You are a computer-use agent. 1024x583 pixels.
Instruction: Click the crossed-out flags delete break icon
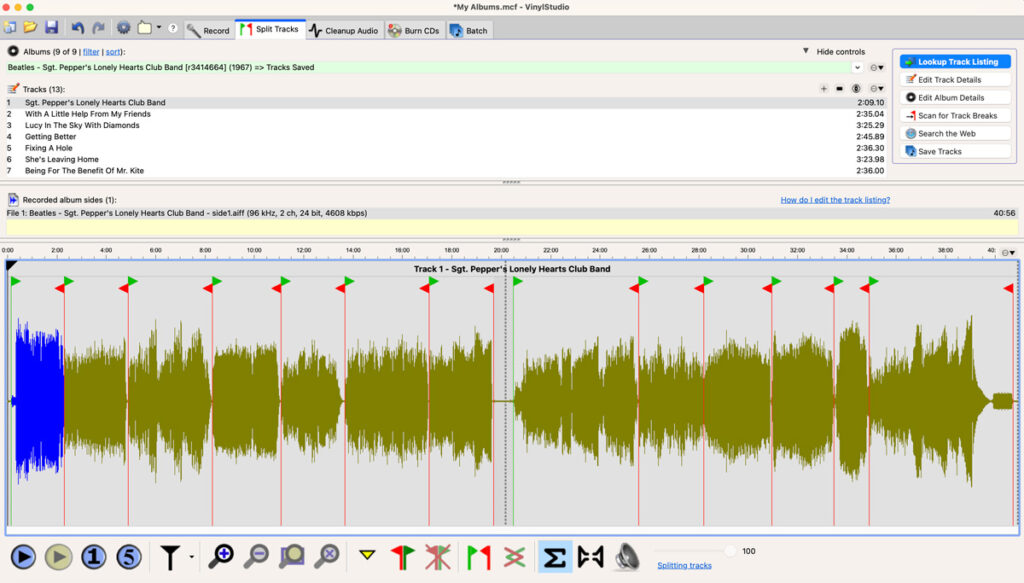pos(437,556)
